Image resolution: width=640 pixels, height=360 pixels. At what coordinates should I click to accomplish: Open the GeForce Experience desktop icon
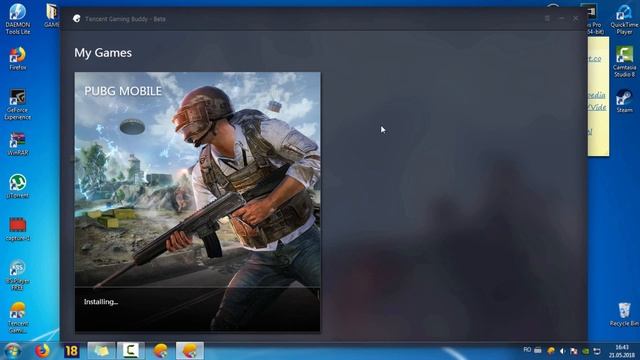point(18,105)
